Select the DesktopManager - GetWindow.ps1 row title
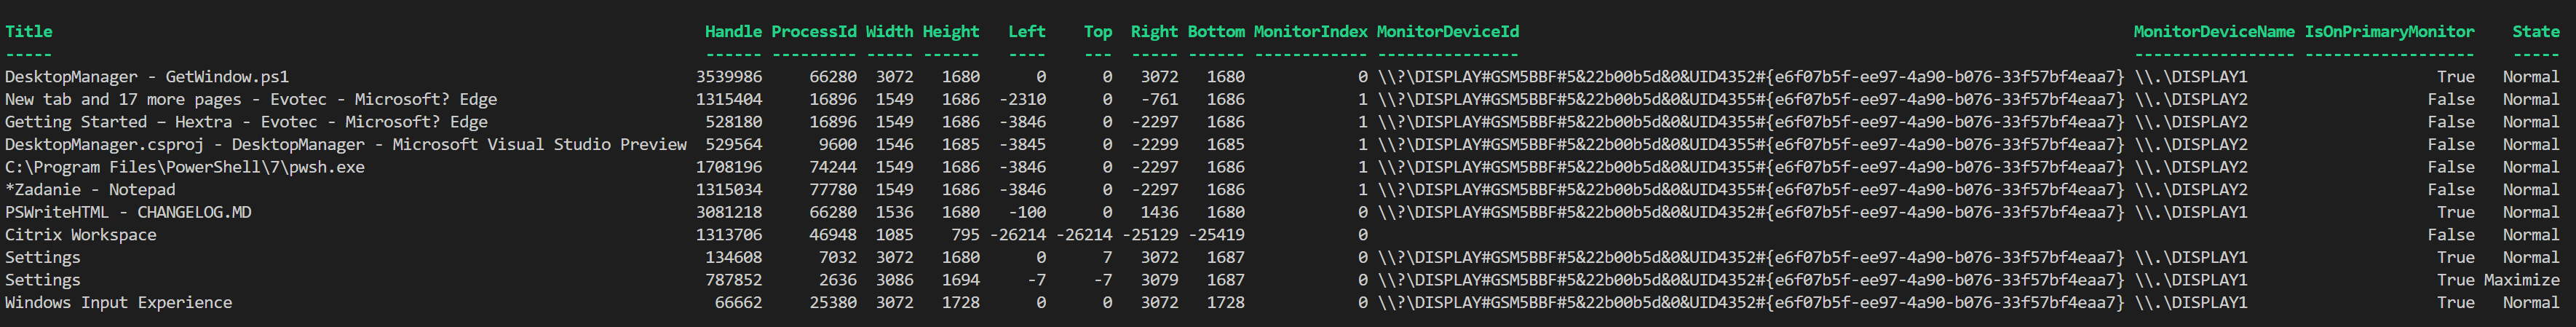The image size is (2576, 327). [147, 77]
